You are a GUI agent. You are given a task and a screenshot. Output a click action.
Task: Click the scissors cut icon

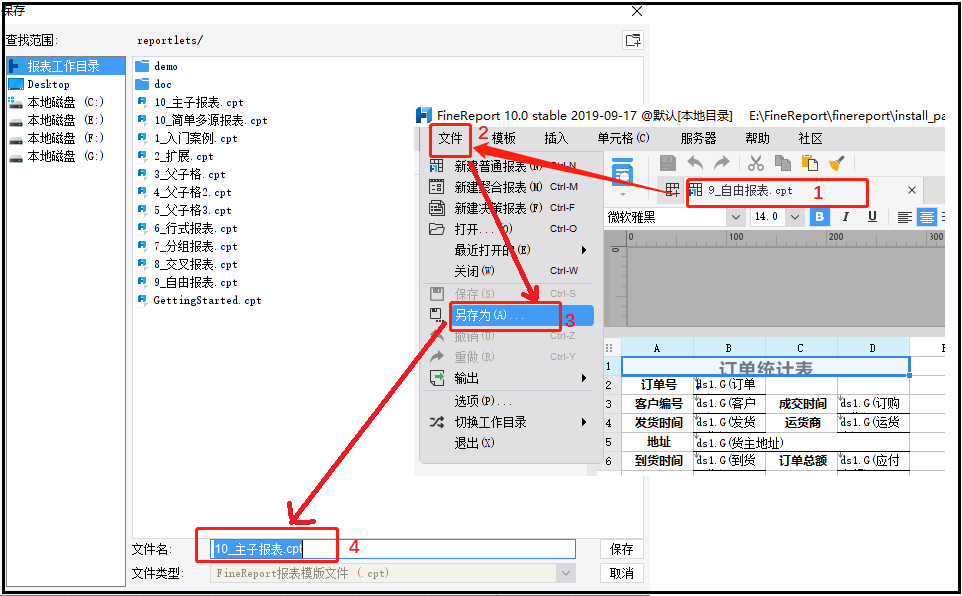756,163
